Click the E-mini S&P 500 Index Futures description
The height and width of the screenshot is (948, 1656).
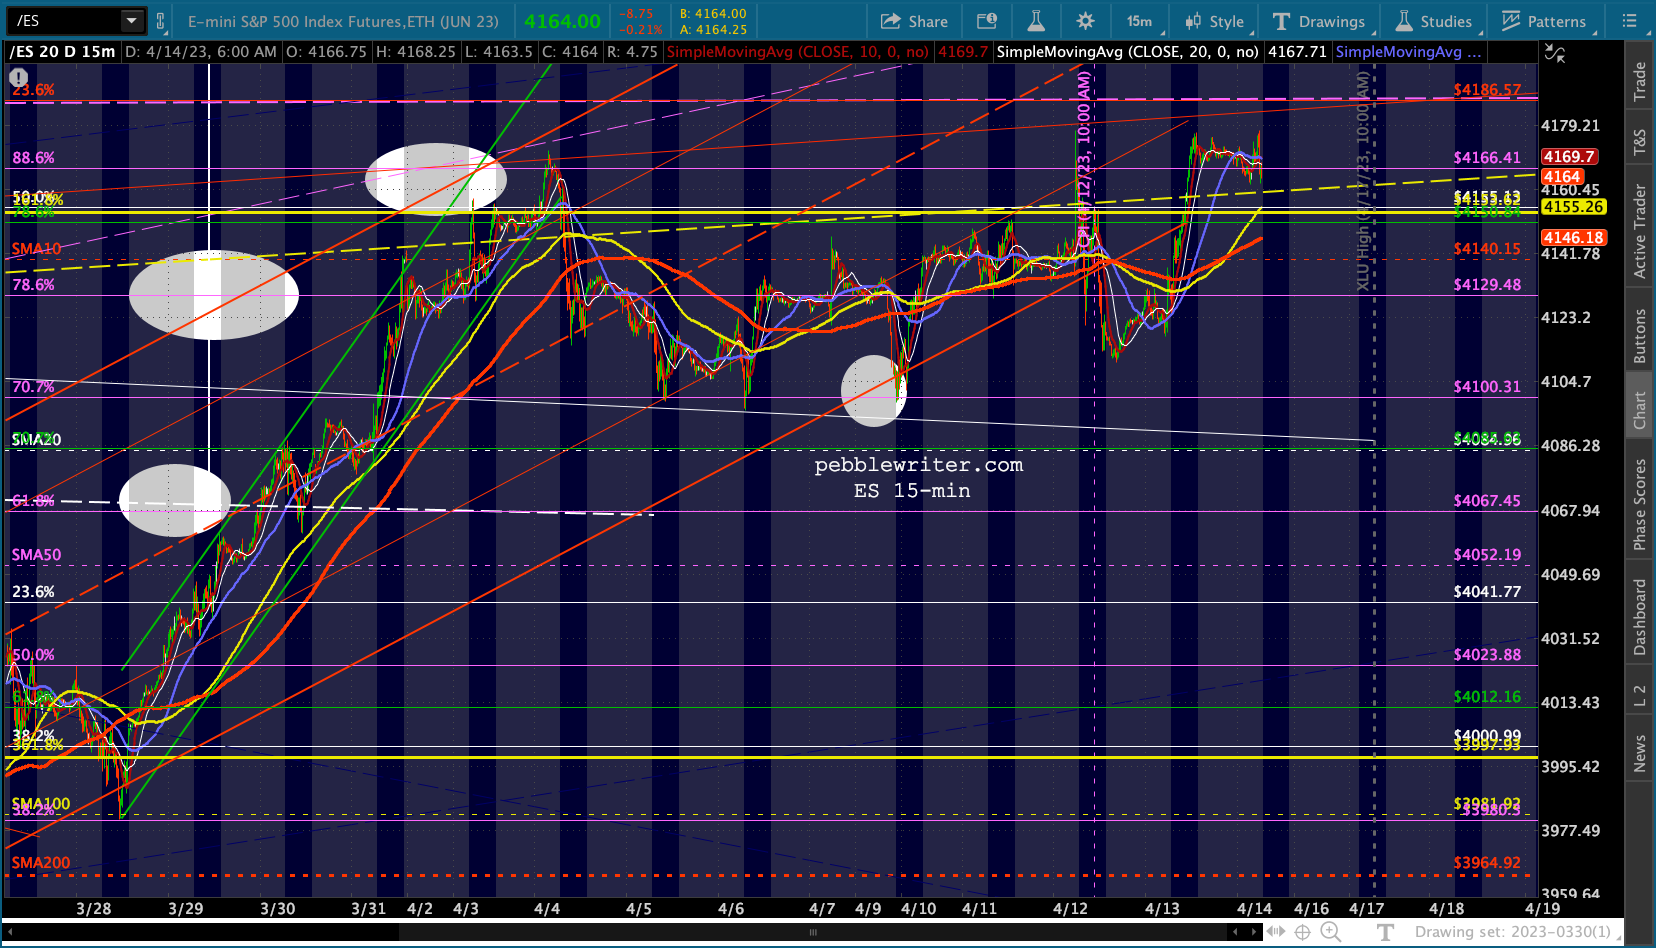point(343,21)
